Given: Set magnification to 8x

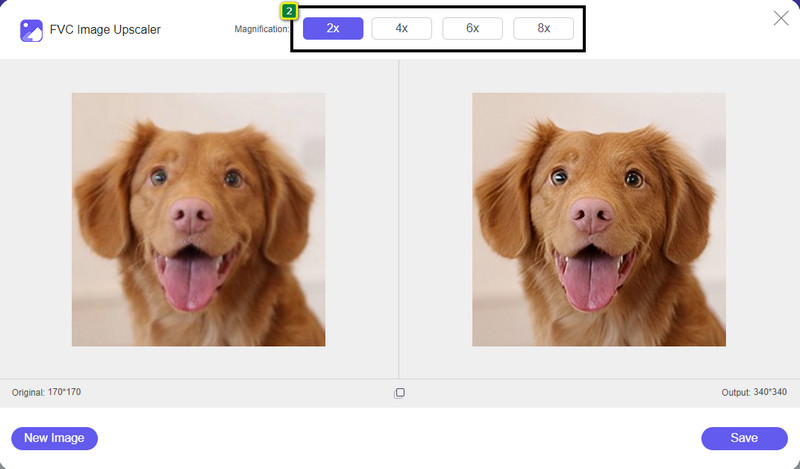Looking at the screenshot, I should point(543,29).
